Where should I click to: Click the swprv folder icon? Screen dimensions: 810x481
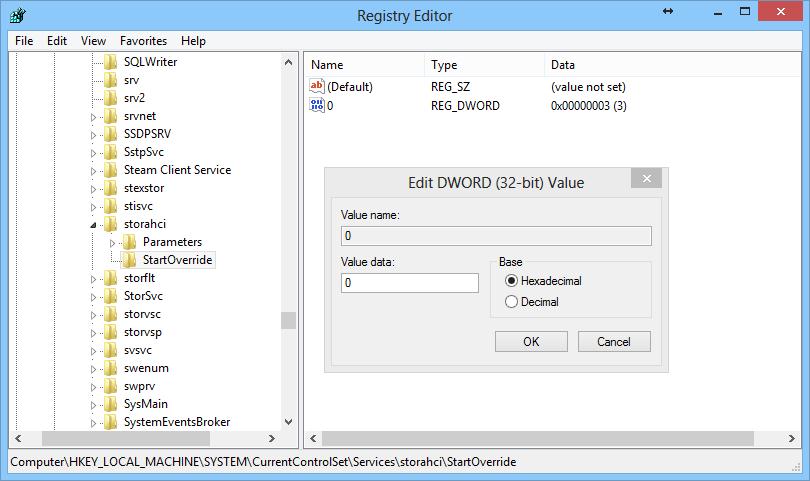111,386
